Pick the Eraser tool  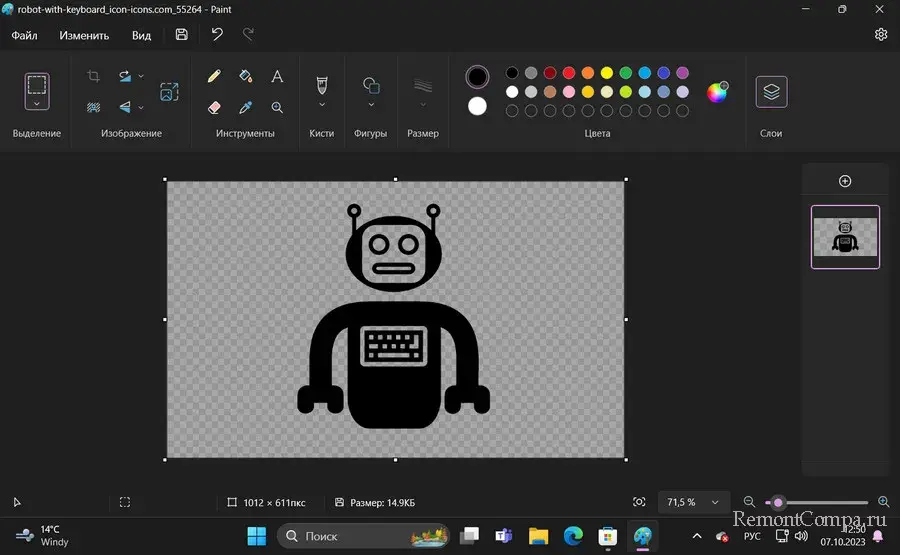coord(214,107)
